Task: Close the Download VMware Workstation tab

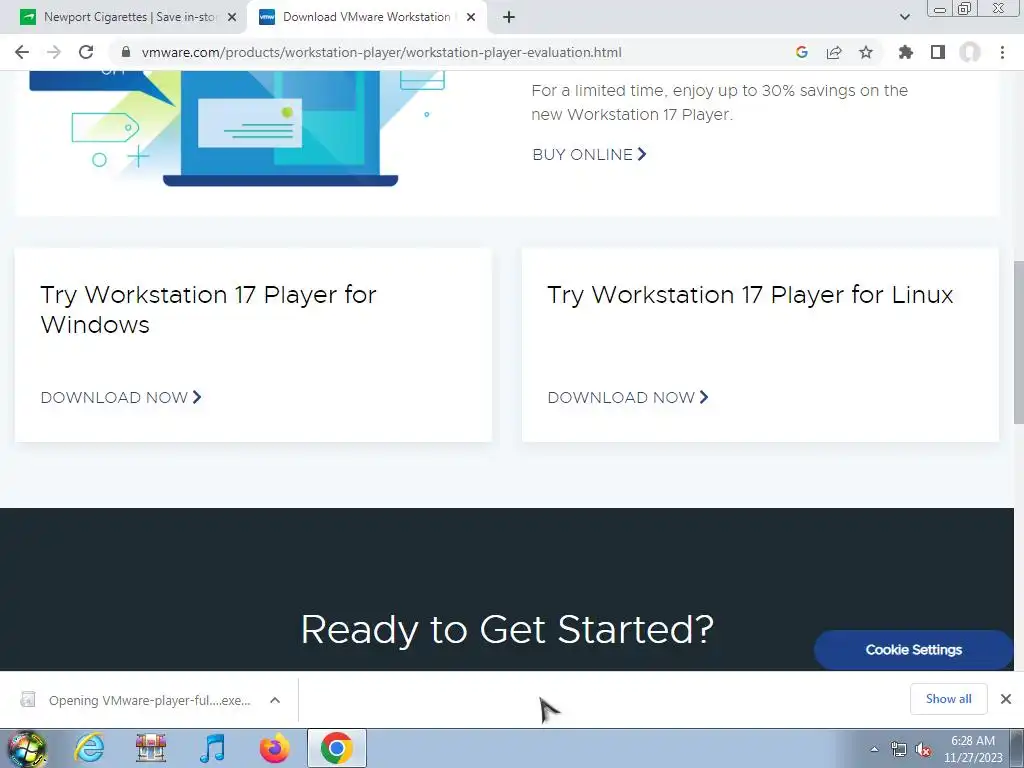Action: (471, 18)
